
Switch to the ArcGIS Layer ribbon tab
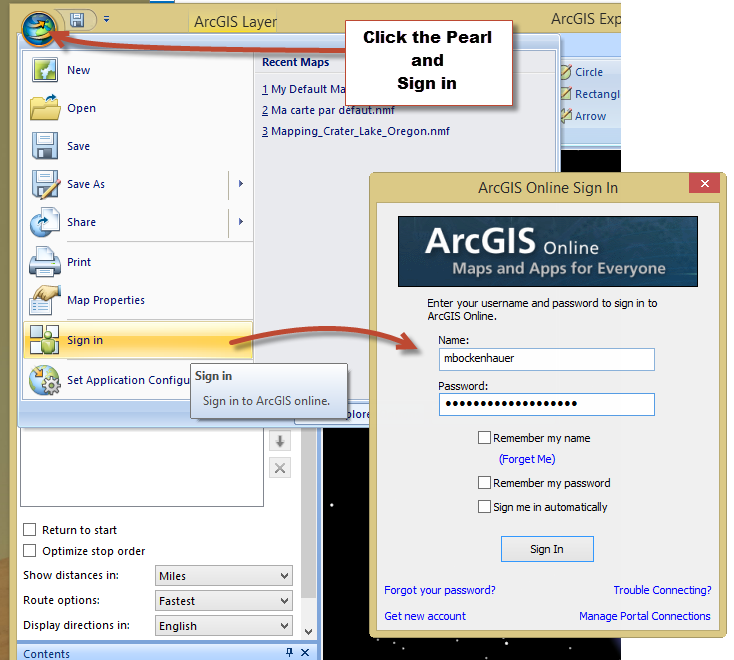tap(235, 22)
